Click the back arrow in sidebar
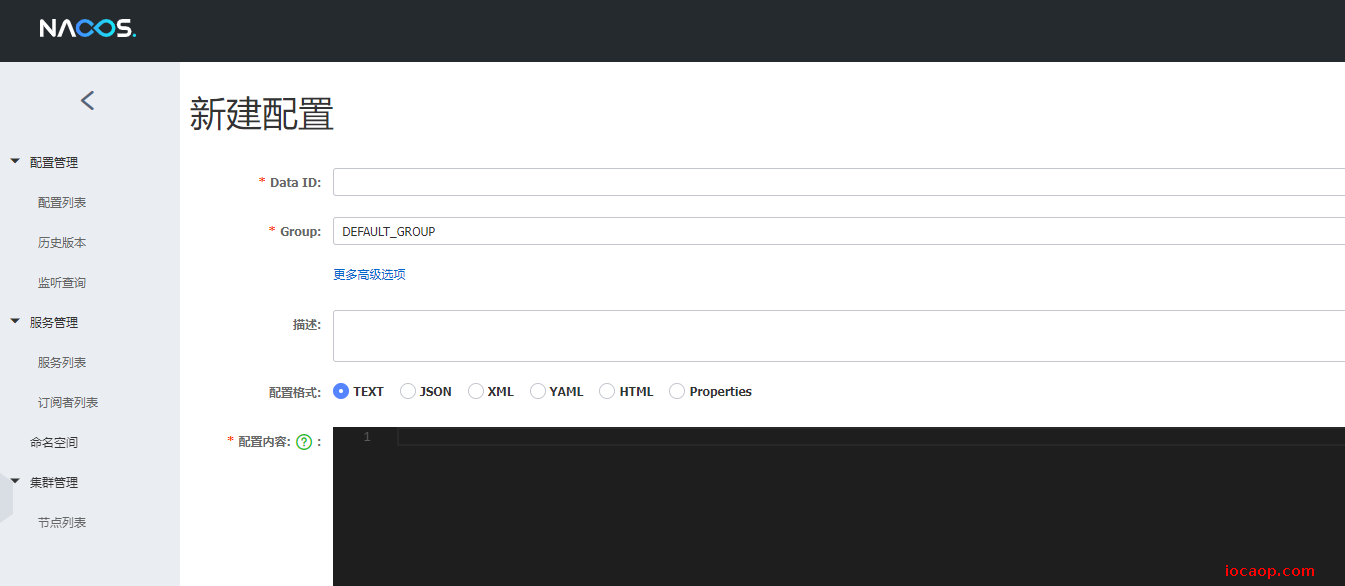Image resolution: width=1345 pixels, height=586 pixels. point(88,100)
